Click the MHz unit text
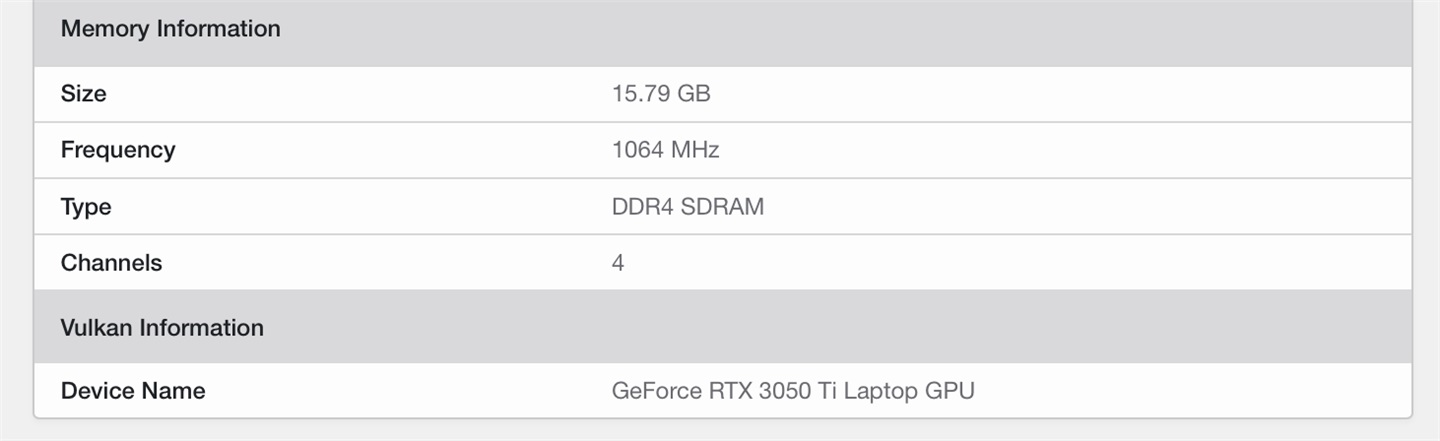The width and height of the screenshot is (1440, 441). coord(696,150)
